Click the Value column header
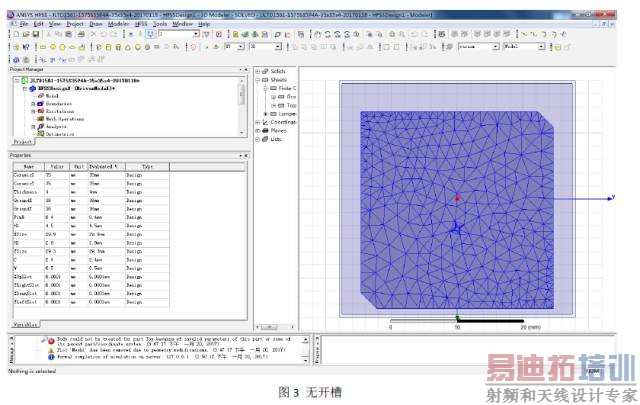Screen dimensions: 640x405 pyautogui.click(x=57, y=167)
